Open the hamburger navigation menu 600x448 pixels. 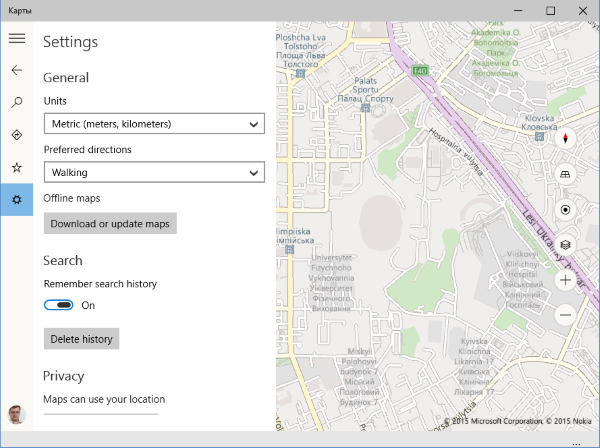click(16, 38)
